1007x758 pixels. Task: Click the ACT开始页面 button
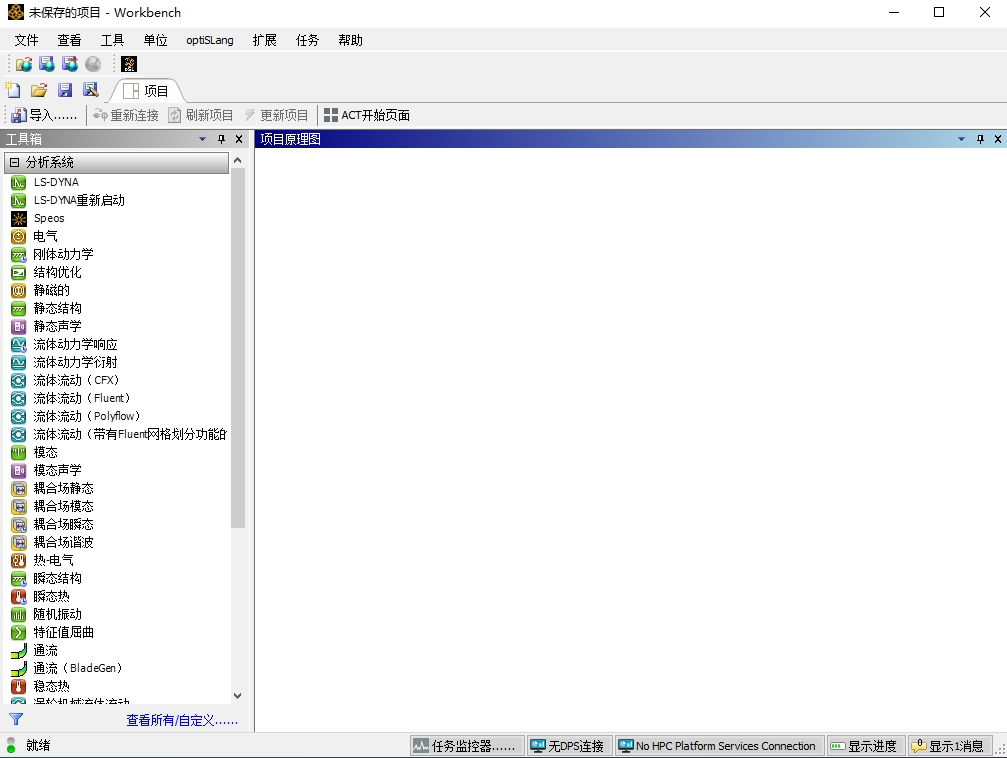pos(367,115)
